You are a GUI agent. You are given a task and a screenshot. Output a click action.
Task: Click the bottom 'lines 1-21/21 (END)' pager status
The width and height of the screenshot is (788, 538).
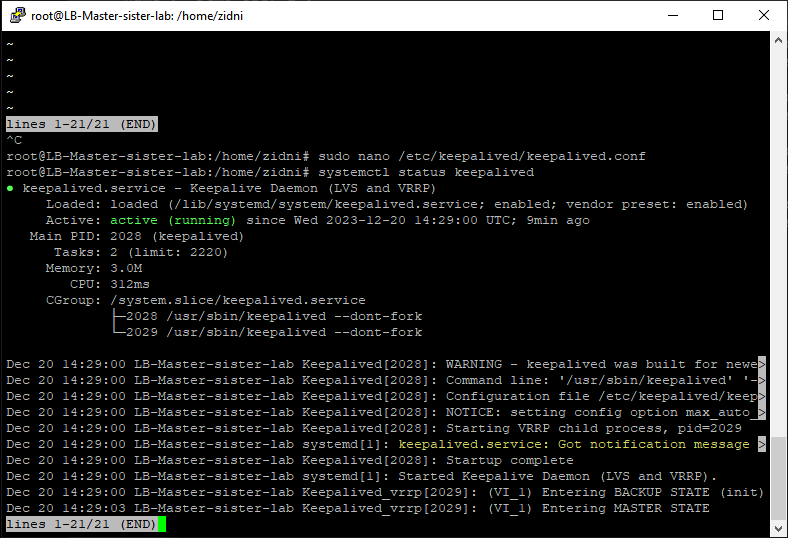pos(81,524)
